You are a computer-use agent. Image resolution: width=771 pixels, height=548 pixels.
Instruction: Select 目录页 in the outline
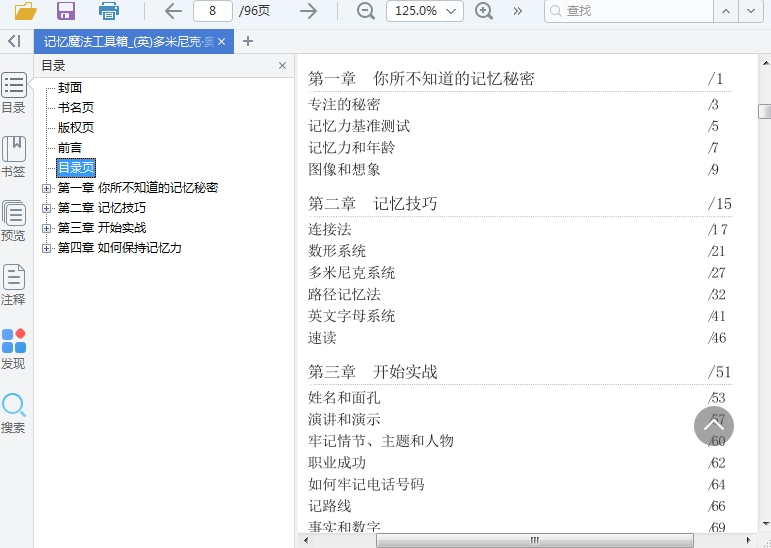pyautogui.click(x=76, y=168)
